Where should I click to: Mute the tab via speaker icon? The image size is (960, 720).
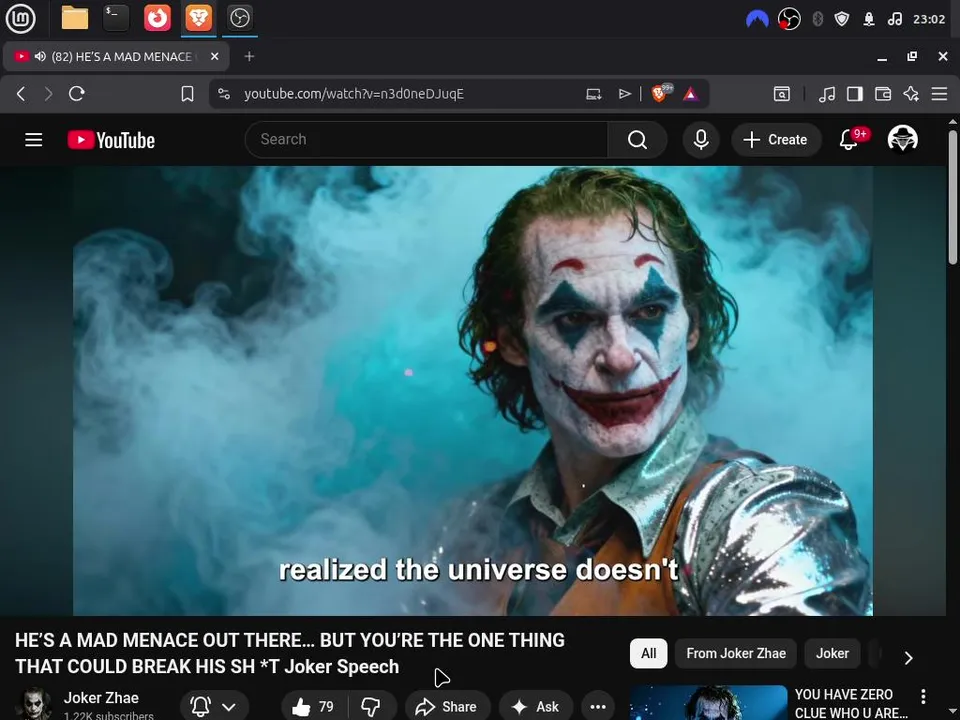[x=40, y=56]
